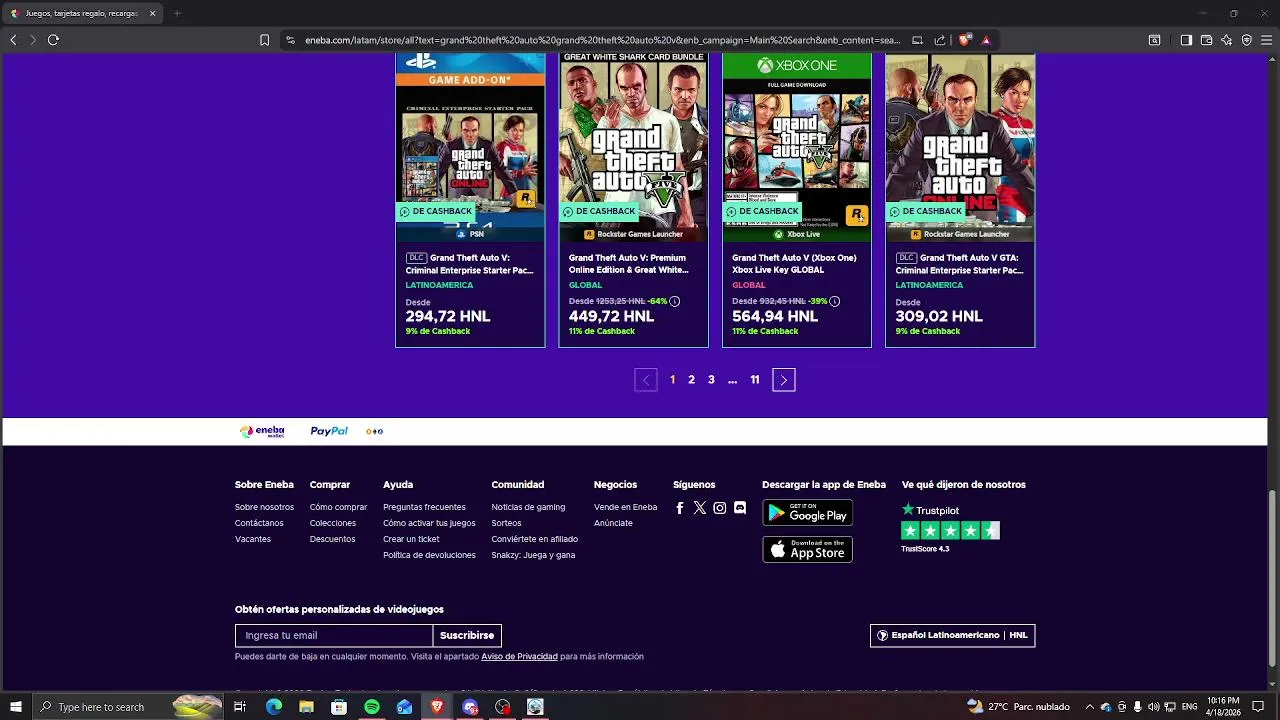Open the Descuentos footer link
The image size is (1280, 720).
point(333,539)
